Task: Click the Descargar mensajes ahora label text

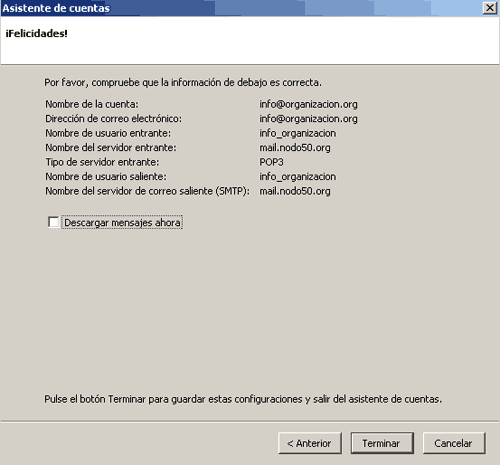Action: (x=122, y=223)
